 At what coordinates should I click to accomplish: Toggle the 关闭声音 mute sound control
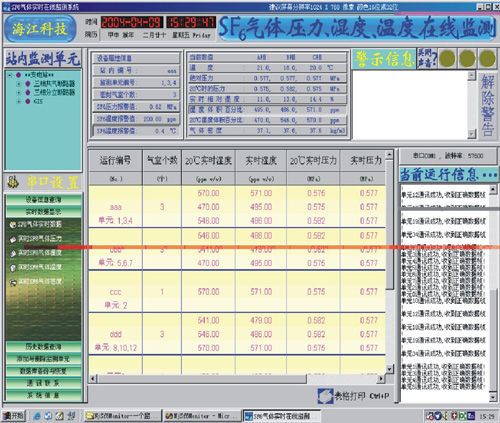426,58
